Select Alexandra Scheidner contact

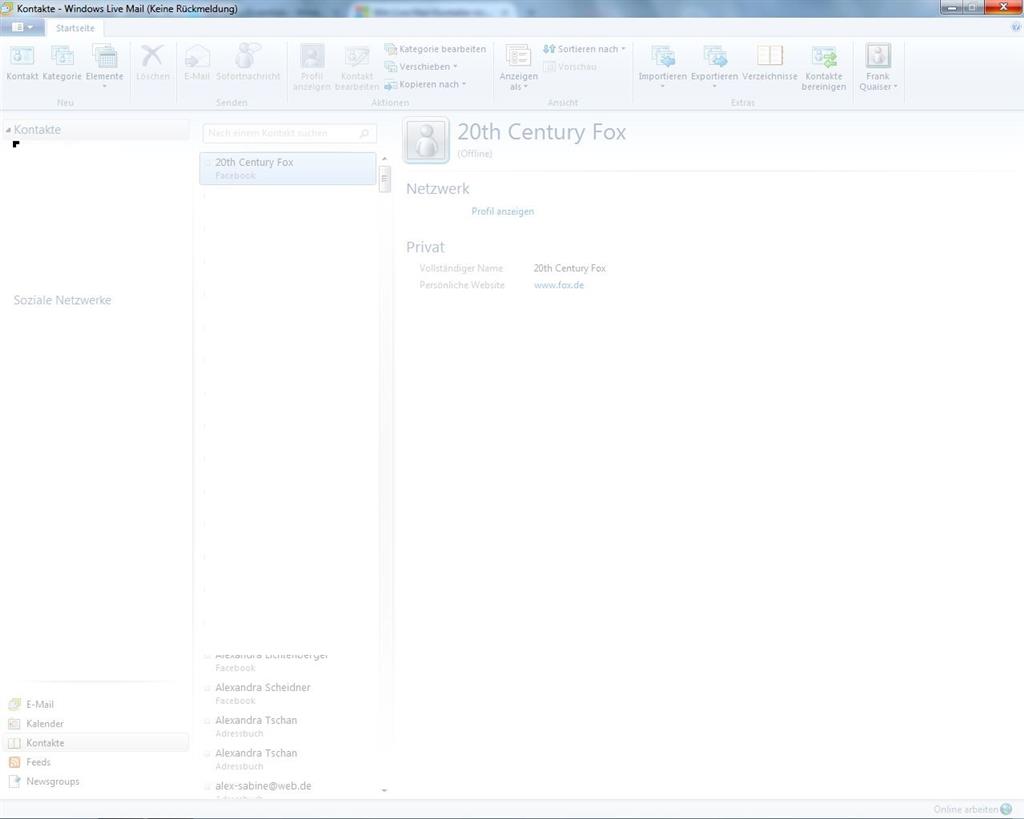pos(288,694)
